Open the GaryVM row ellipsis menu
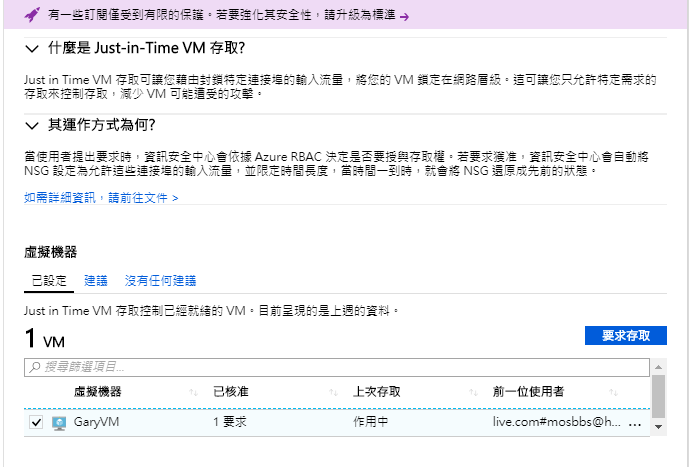This screenshot has width=689, height=467. (635, 424)
